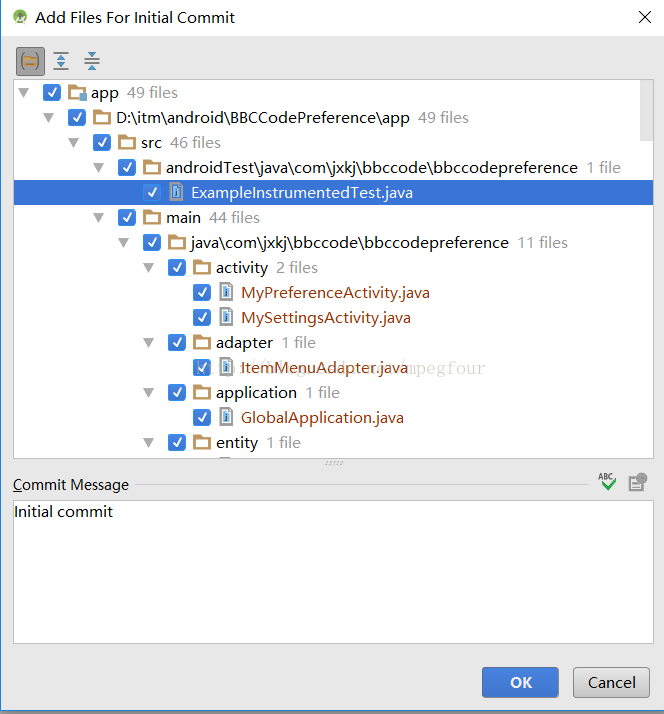Click the Android Studio logo in title bar
The image size is (664, 714).
tap(20, 17)
